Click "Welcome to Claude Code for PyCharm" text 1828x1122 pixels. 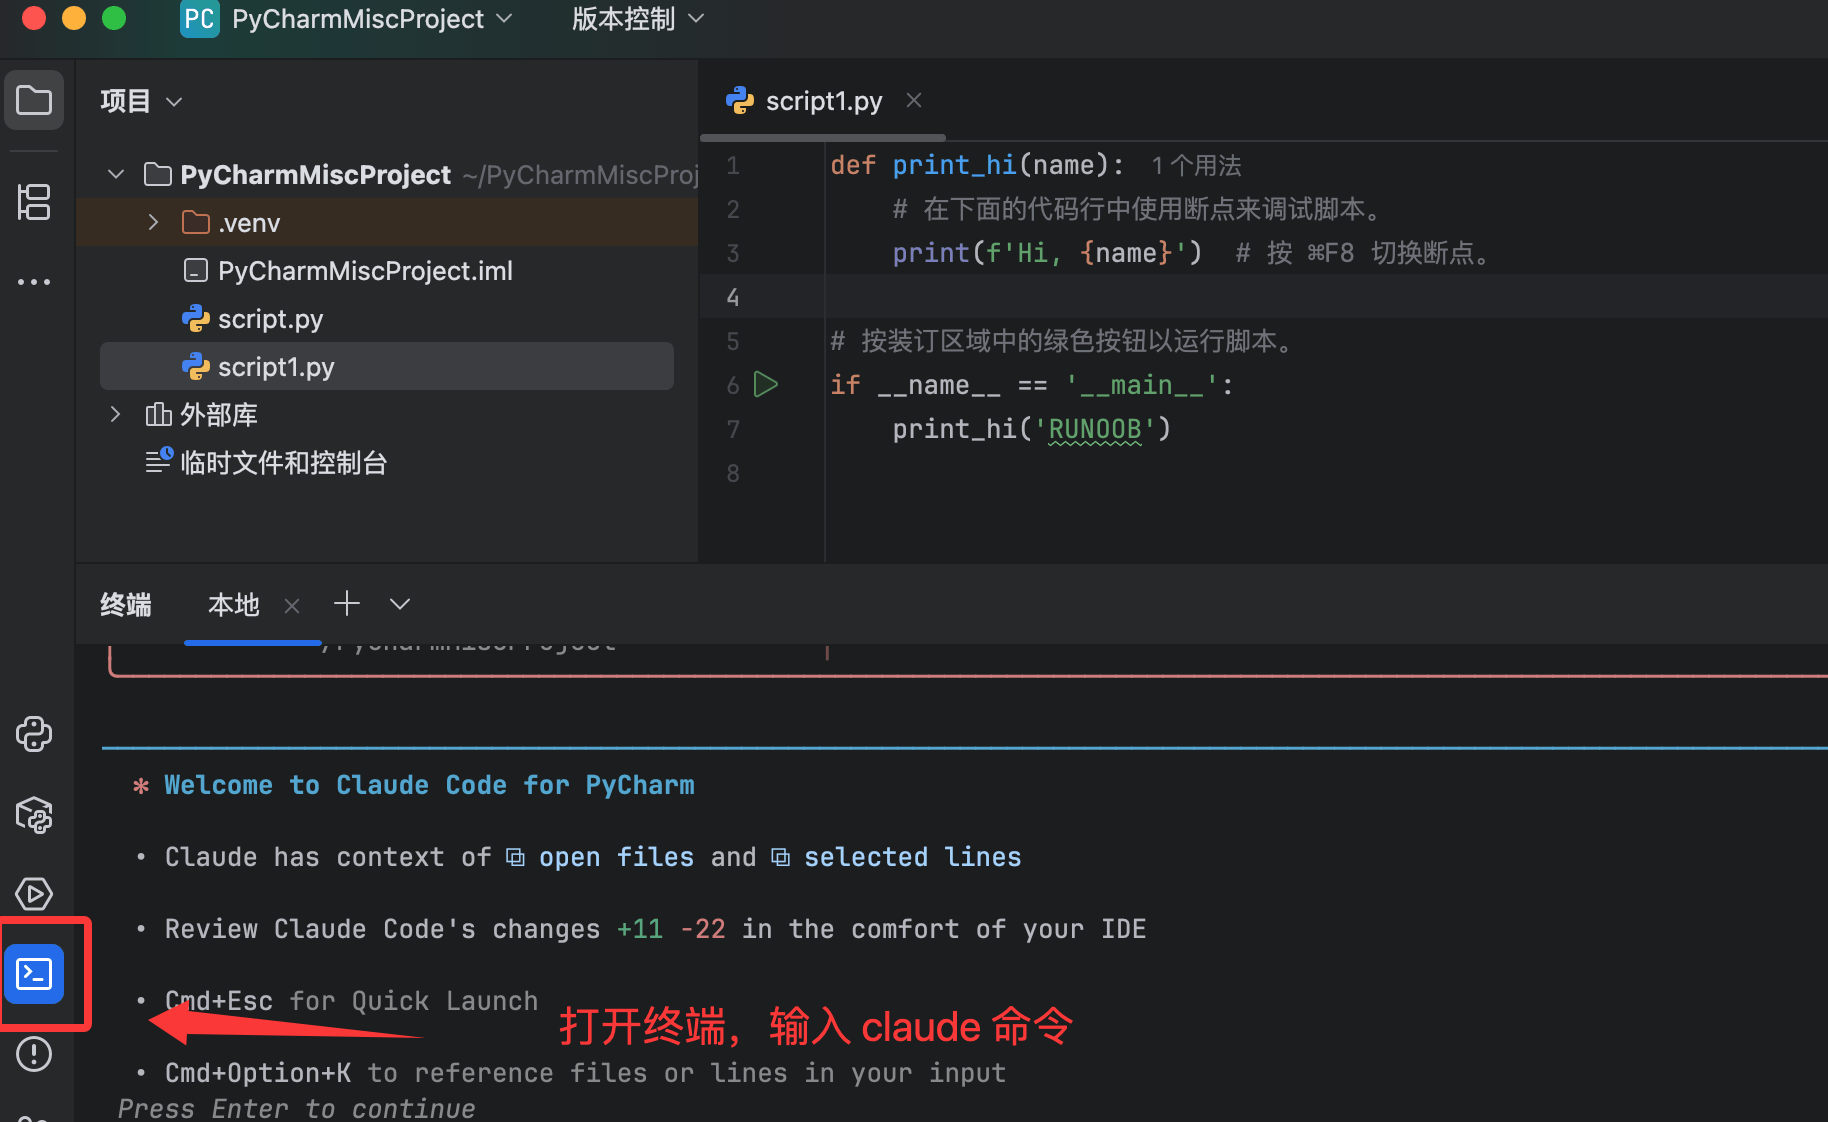(429, 785)
